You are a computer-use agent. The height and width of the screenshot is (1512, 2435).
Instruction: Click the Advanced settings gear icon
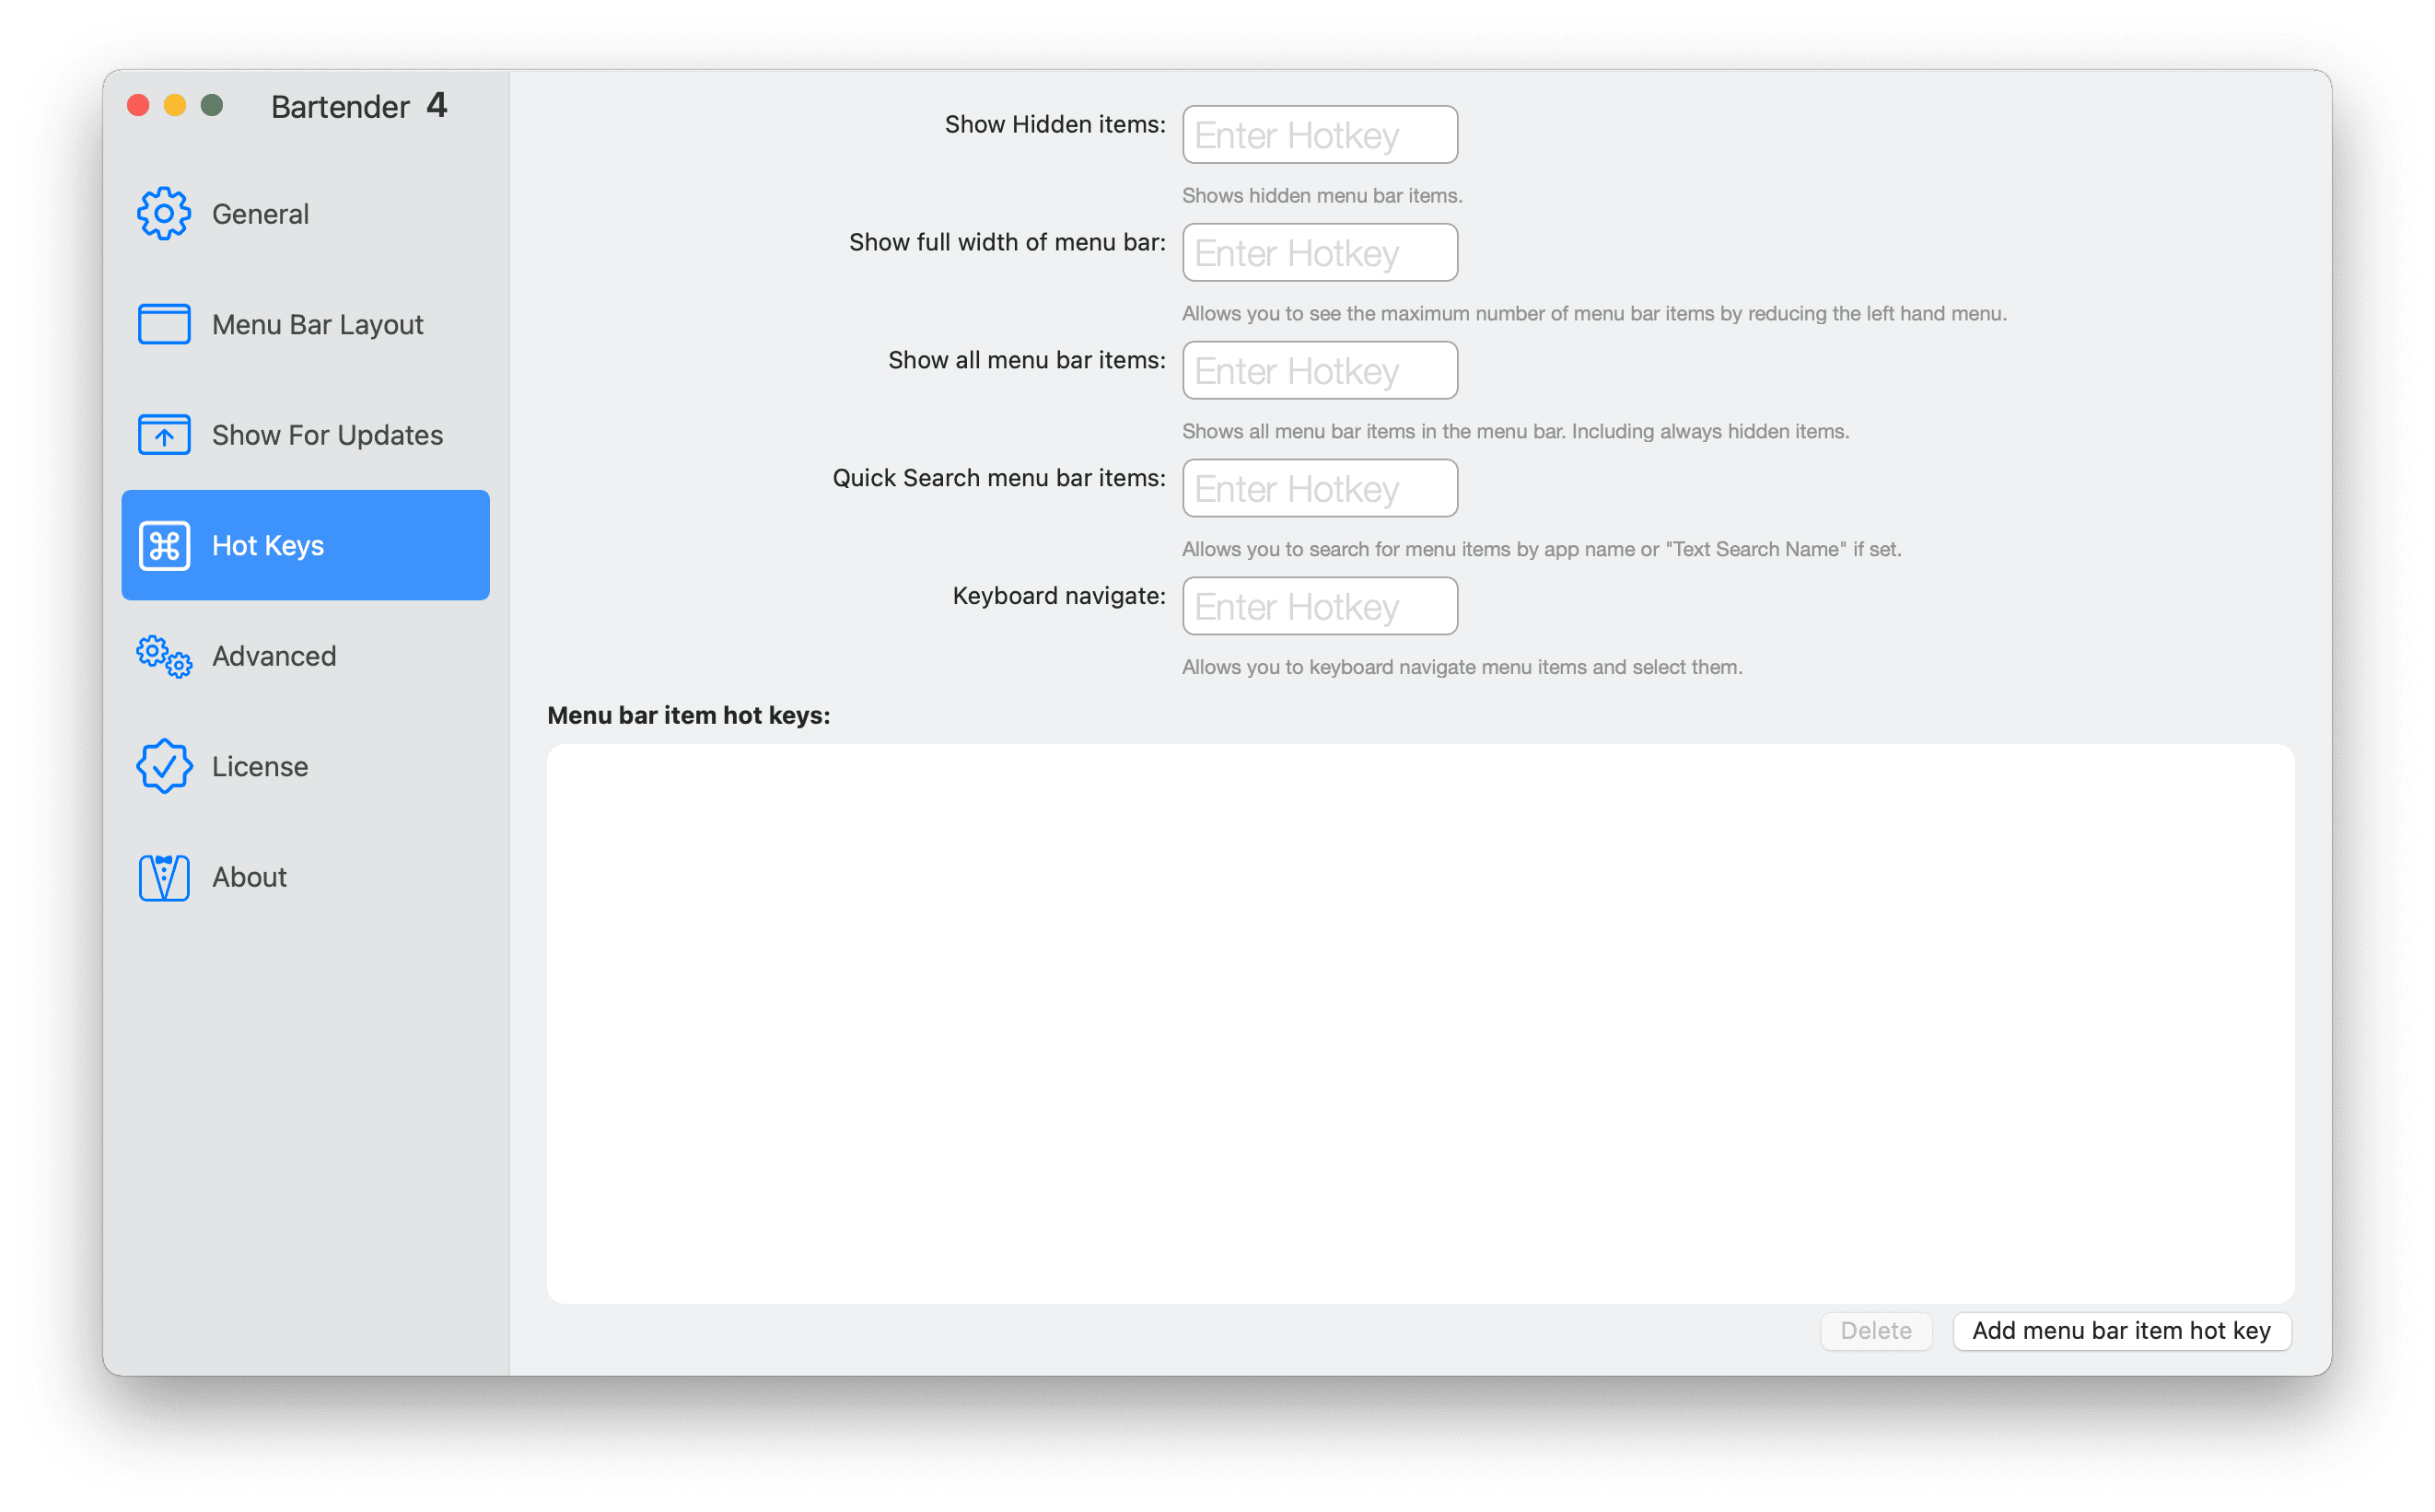point(166,655)
